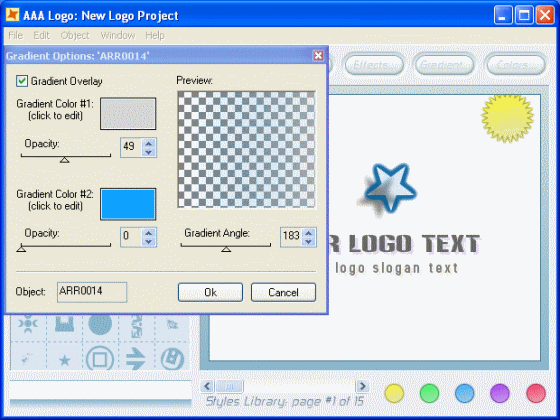Select the rounded square in circle icon

click(100, 359)
